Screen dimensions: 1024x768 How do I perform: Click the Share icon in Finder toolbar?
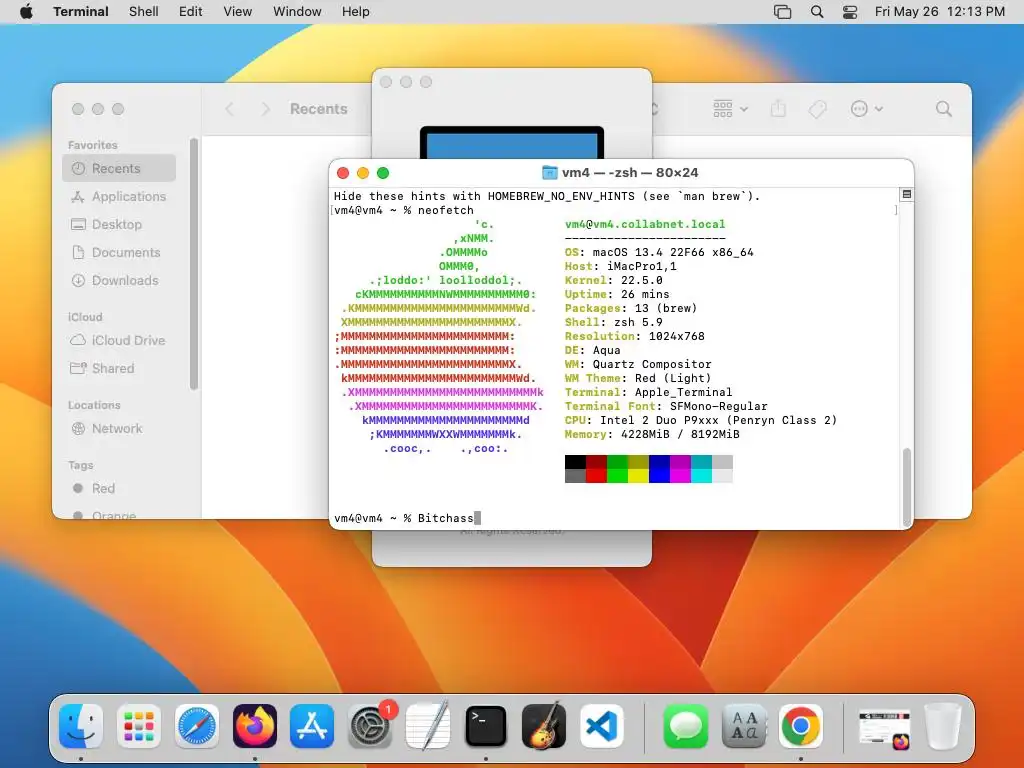coord(778,108)
